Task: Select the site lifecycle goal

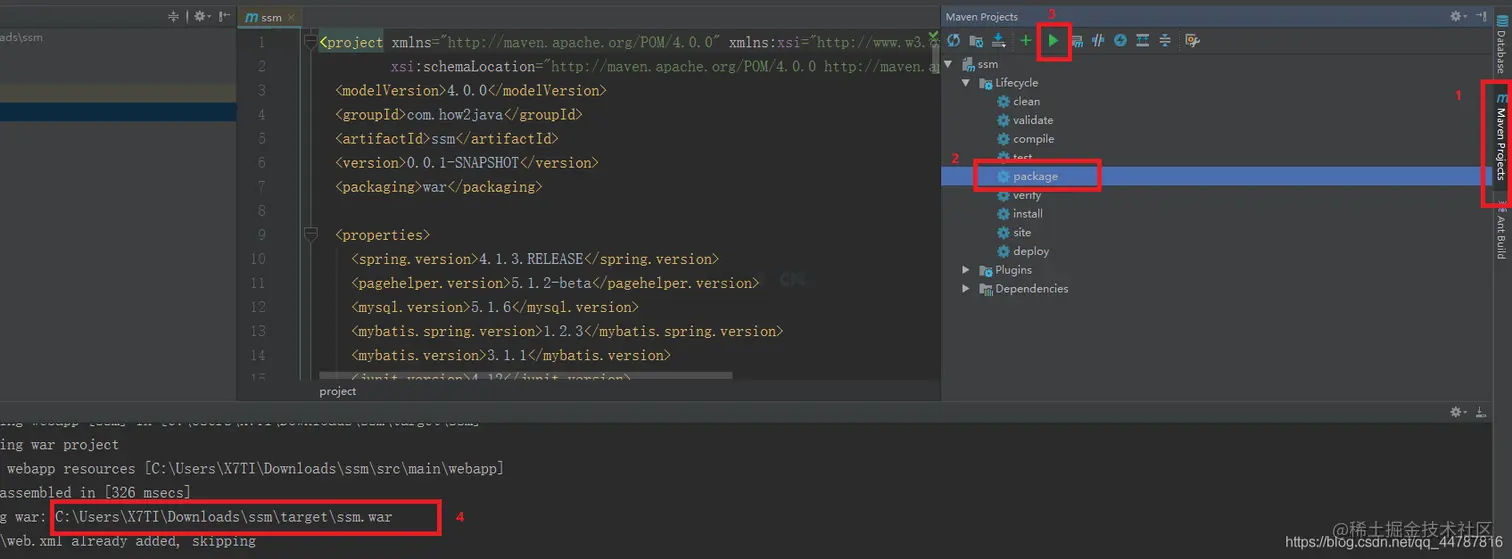Action: 1022,232
